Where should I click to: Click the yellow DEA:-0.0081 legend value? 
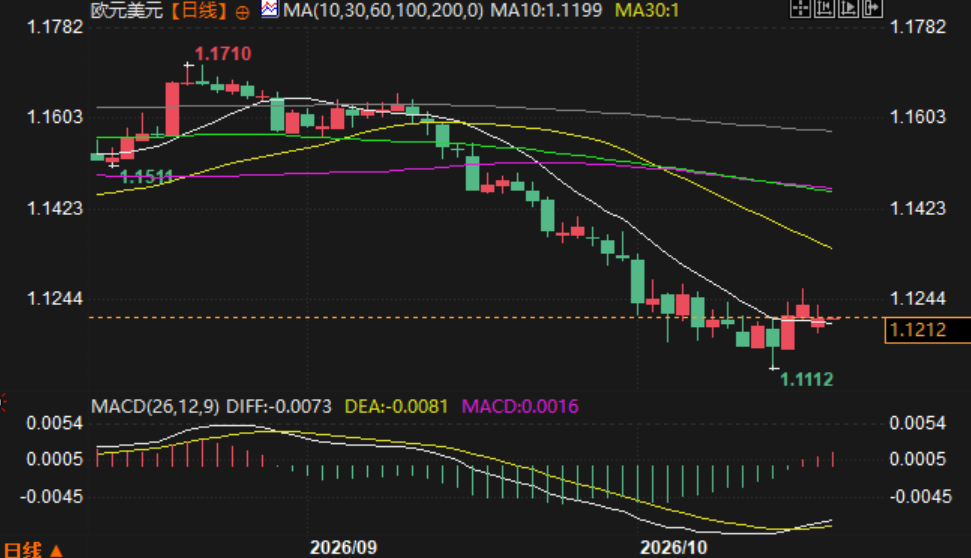396,406
